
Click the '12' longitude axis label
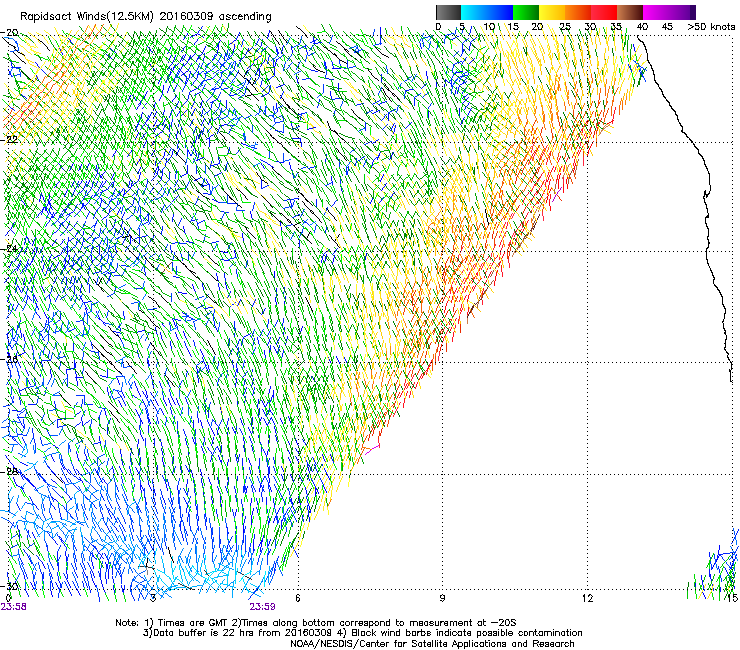tap(587, 598)
